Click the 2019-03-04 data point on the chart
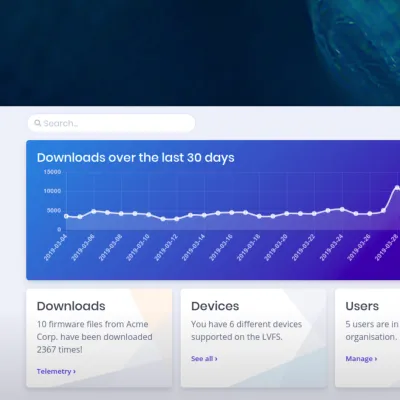The image size is (400, 400). point(66,216)
